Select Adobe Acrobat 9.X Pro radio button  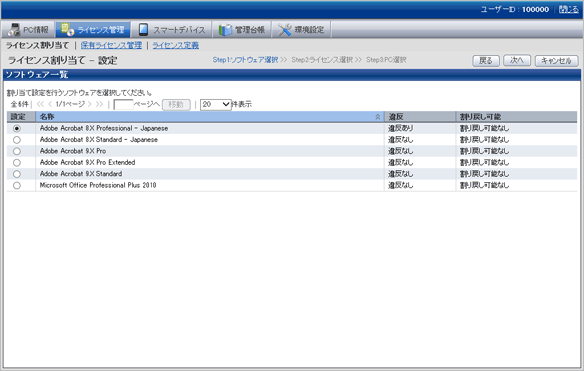click(17, 151)
